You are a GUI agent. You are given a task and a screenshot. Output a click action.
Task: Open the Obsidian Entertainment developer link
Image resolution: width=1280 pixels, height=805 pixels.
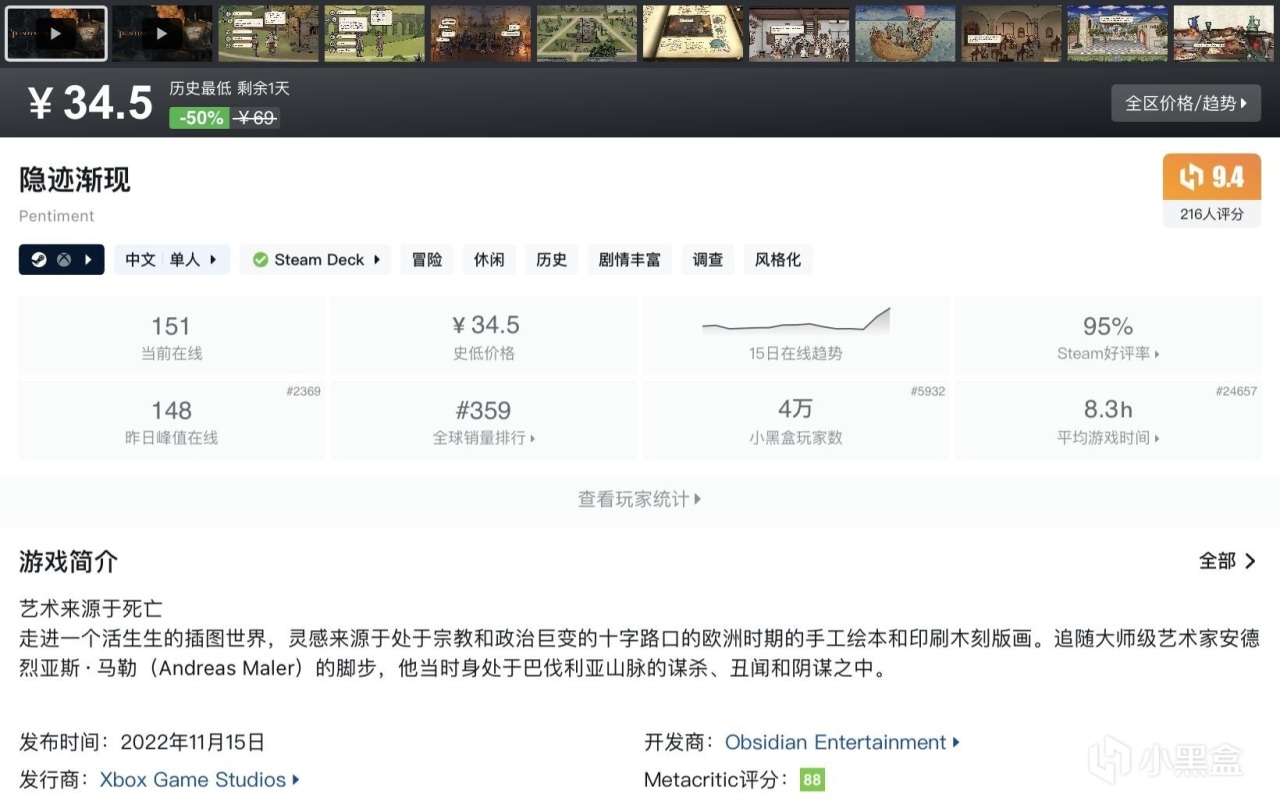pyautogui.click(x=842, y=742)
